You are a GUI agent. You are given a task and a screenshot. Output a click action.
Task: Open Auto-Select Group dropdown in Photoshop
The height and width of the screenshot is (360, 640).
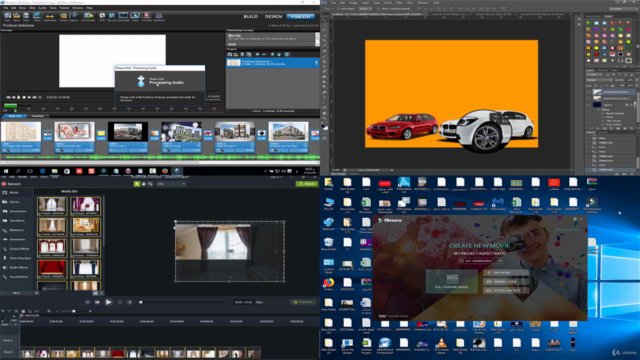(x=365, y=9)
